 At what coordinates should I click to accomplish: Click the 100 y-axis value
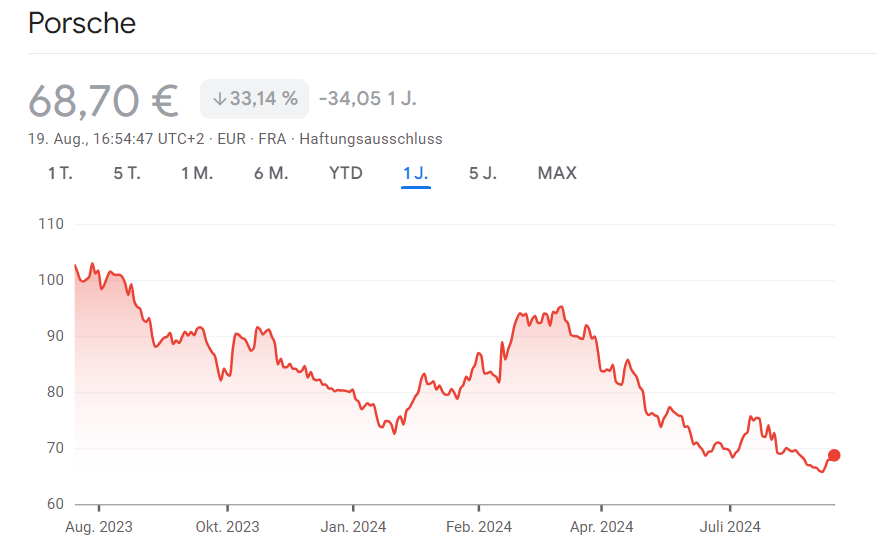pos(51,280)
